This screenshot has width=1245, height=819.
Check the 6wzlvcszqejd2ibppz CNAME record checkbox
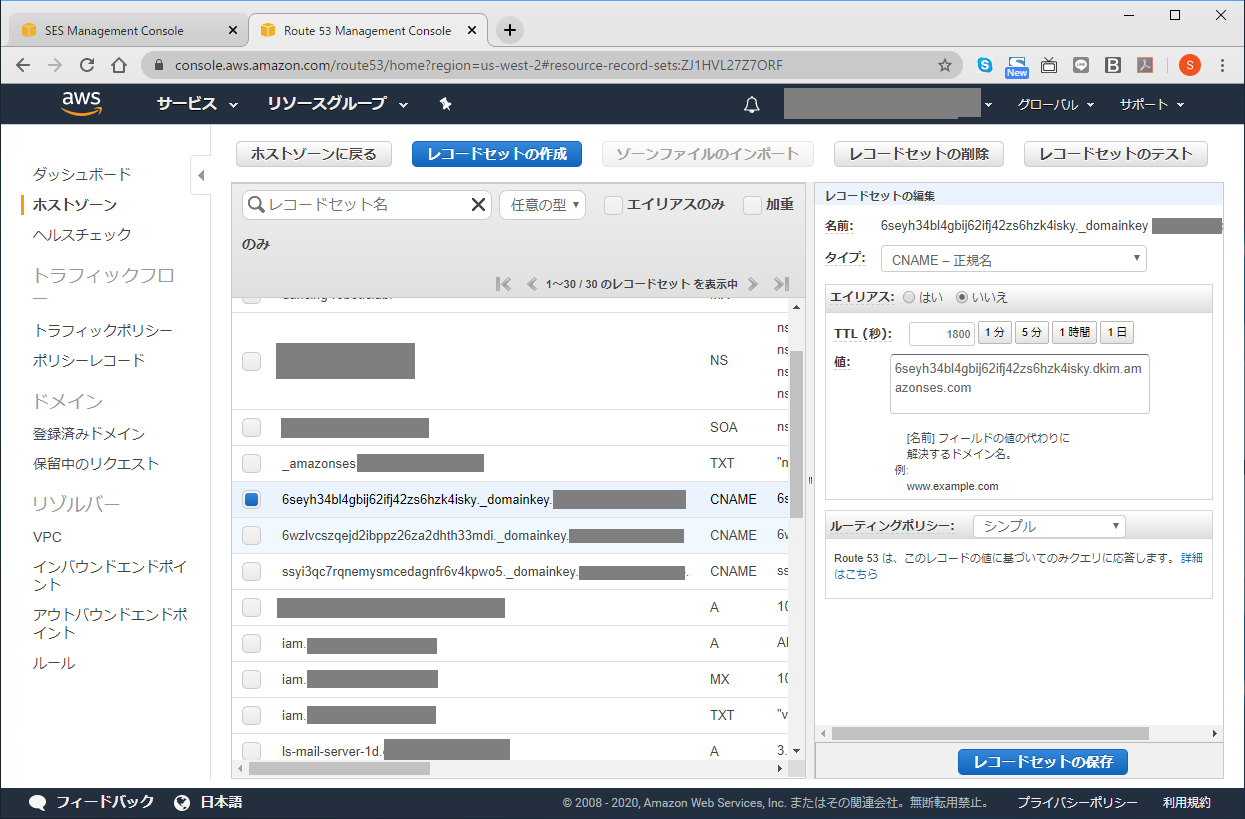[252, 535]
